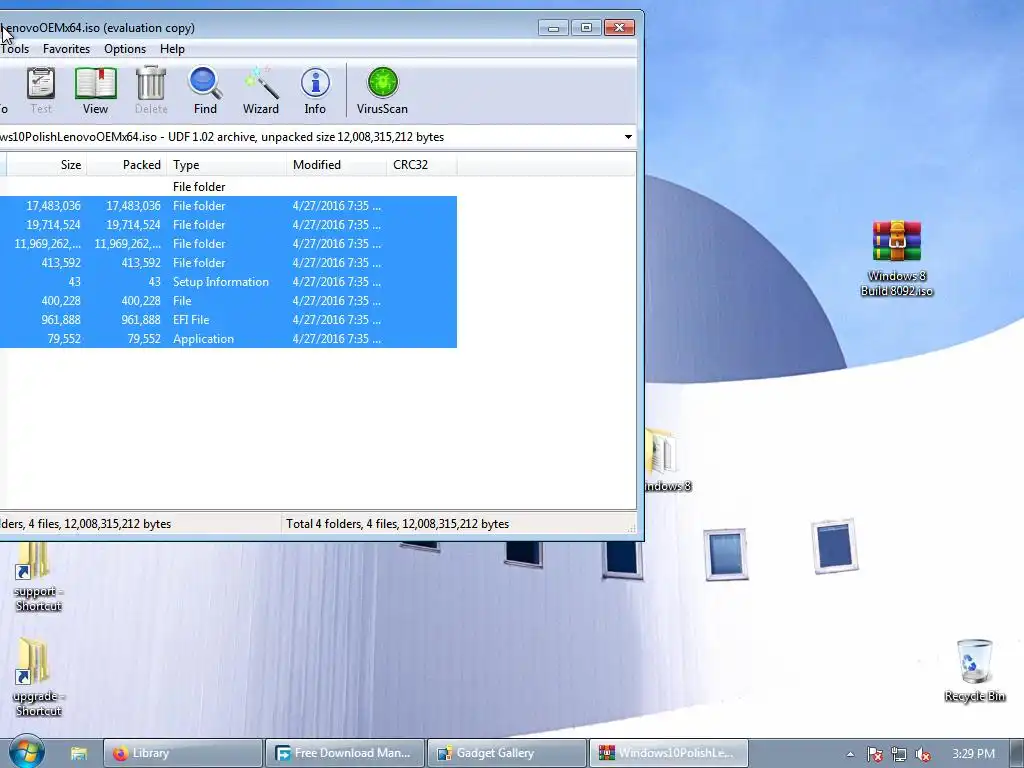
Task: Click the archive path text 'UDF 1.02 archive'
Action: click(212, 137)
